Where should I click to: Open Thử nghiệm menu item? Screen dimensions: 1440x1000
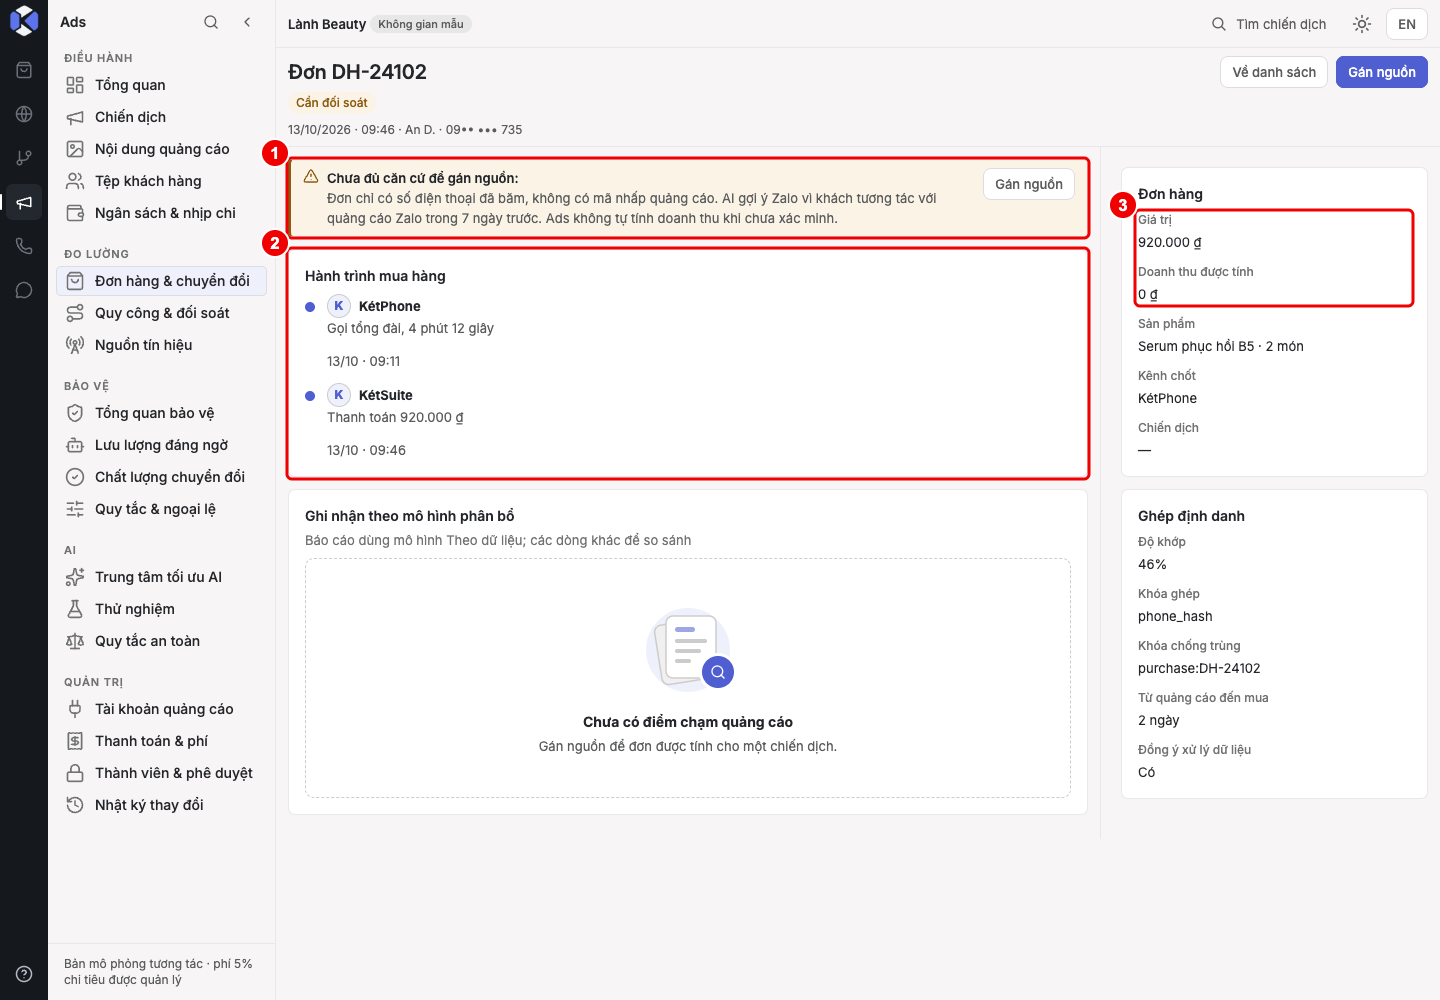(x=161, y=609)
